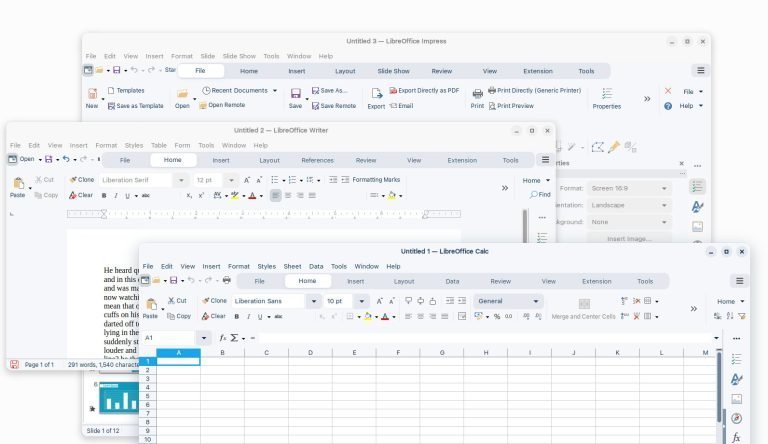Click Save icon in Calc quick toolbar
768x444 pixels.
[173, 280]
